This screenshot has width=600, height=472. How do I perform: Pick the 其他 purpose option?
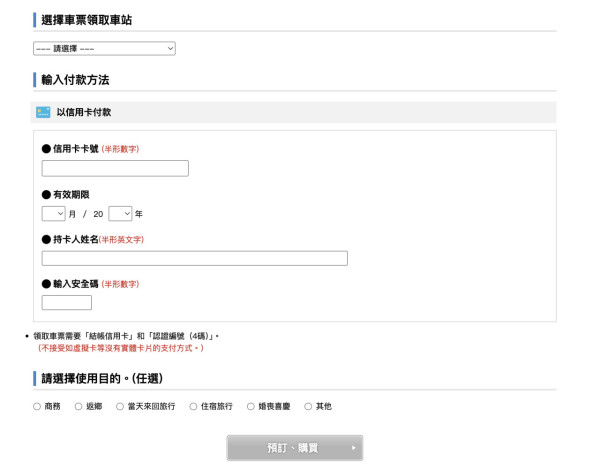click(x=308, y=406)
